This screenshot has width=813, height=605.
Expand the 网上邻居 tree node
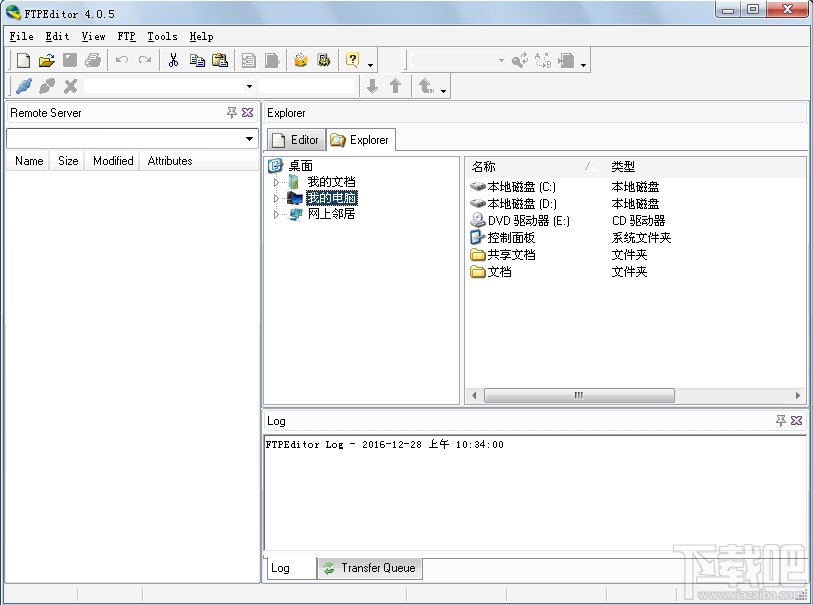coord(276,214)
